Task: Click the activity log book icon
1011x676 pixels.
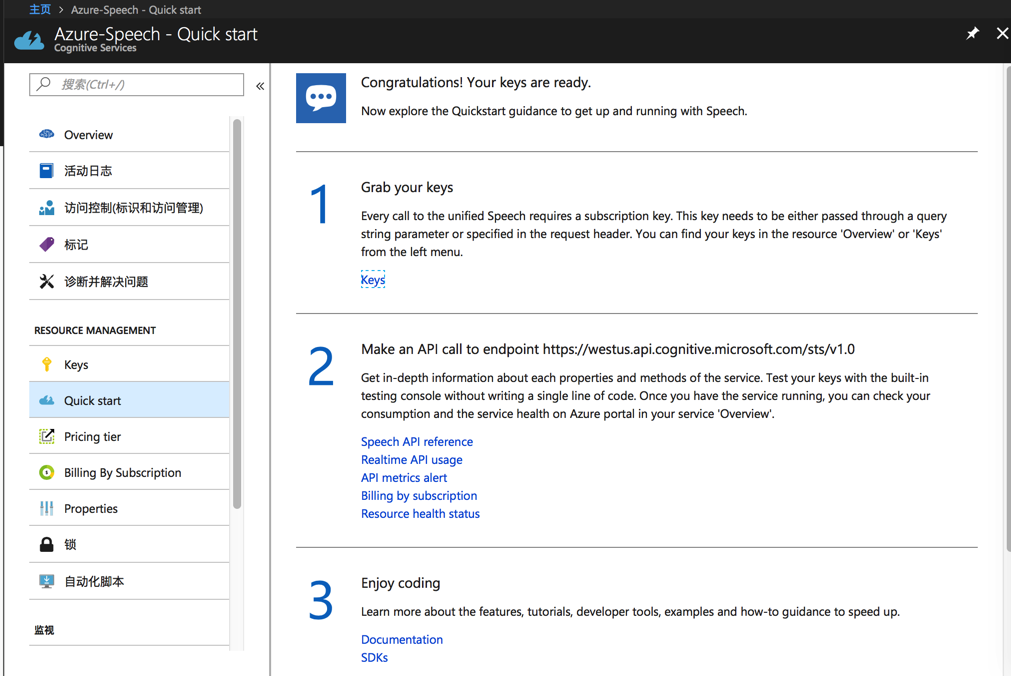Action: click(x=47, y=171)
